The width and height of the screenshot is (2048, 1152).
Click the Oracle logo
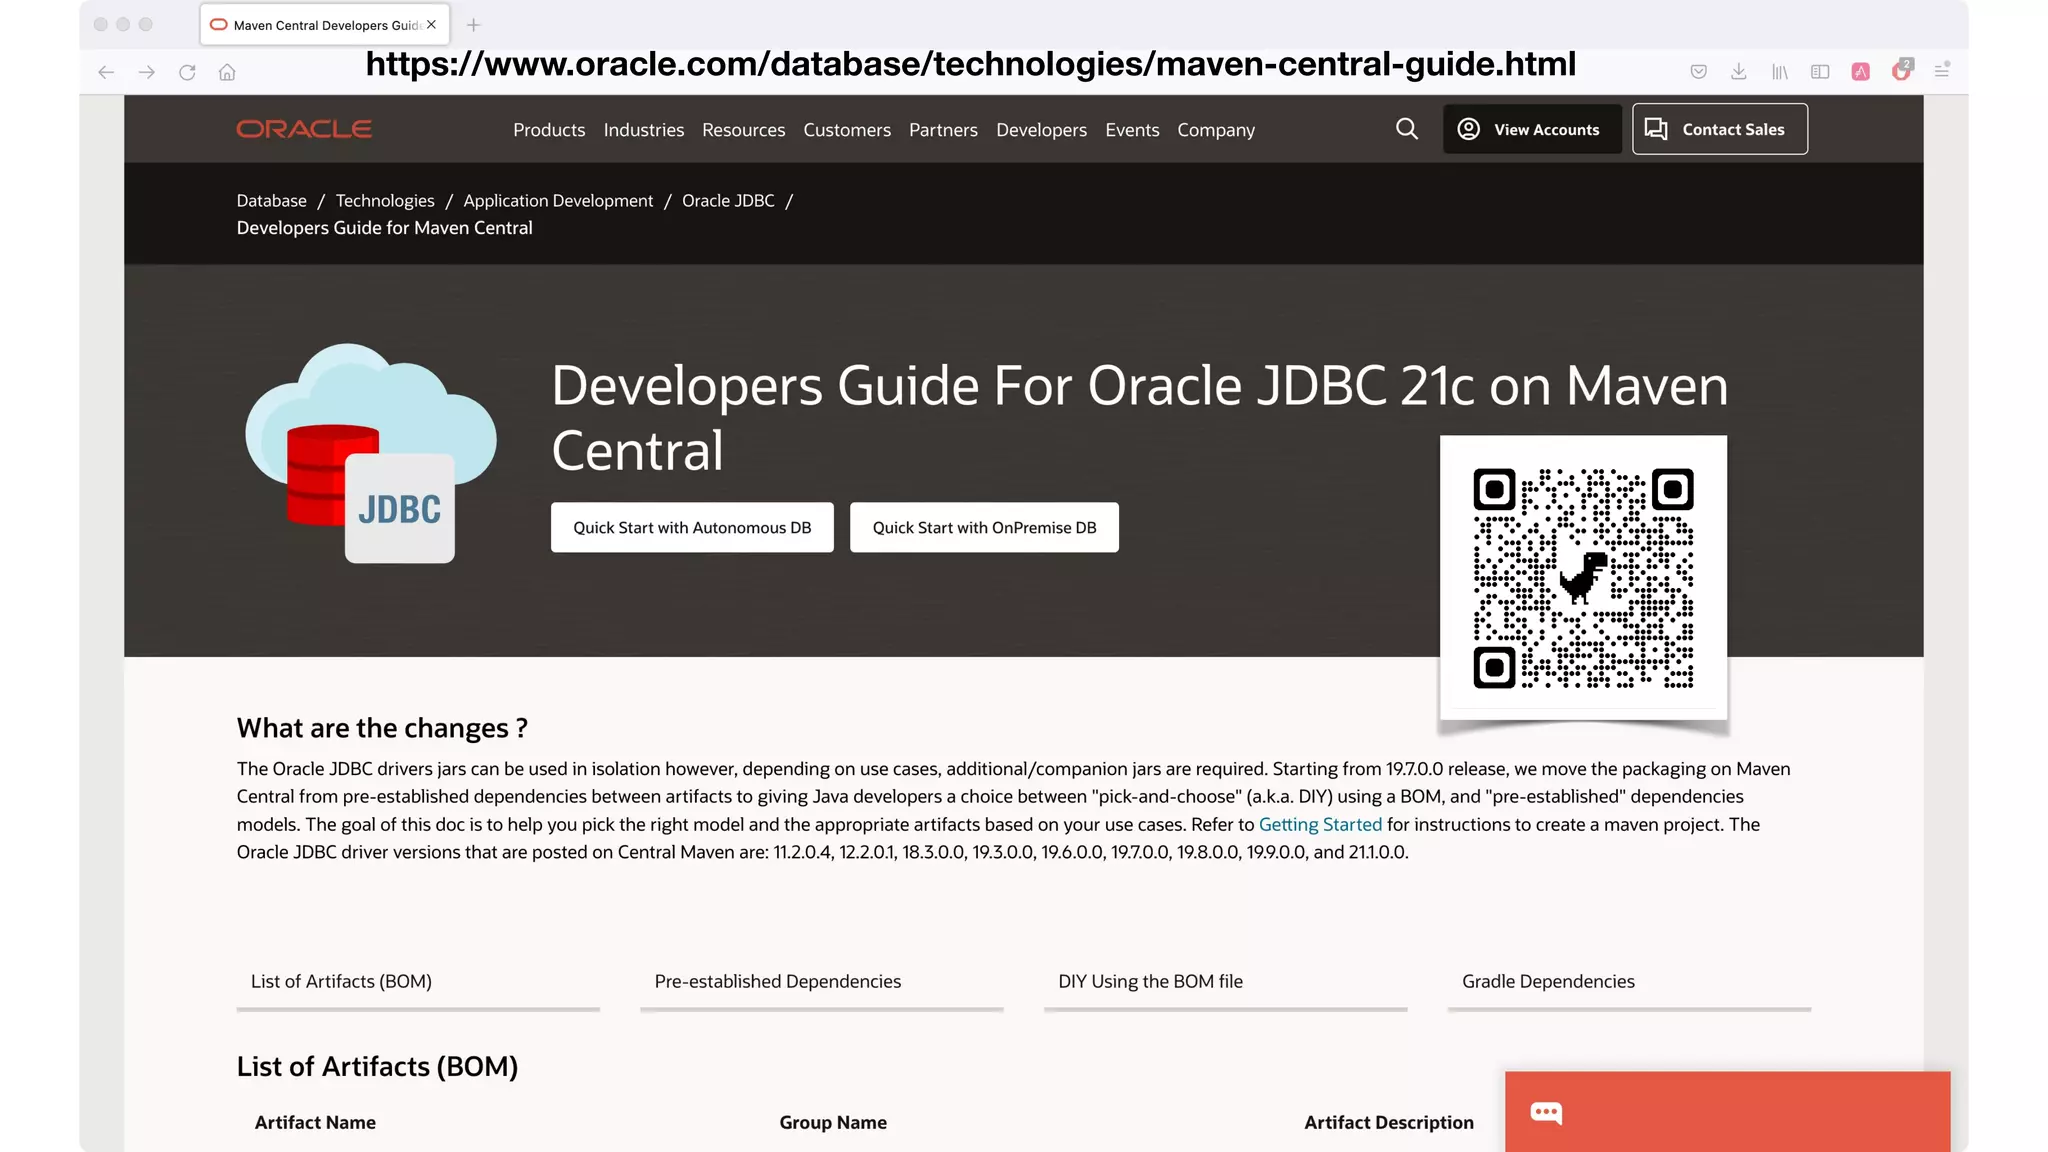pyautogui.click(x=304, y=129)
